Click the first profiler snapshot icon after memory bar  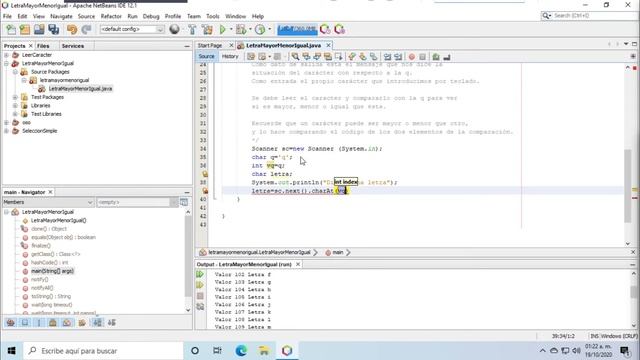tap(325, 29)
